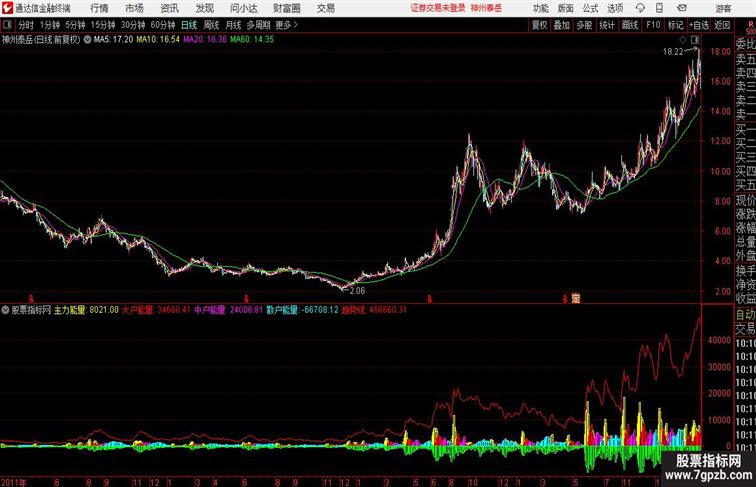Click the 自动 label in side panel
Image resolution: width=756 pixels, height=487 pixels.
[x=745, y=314]
